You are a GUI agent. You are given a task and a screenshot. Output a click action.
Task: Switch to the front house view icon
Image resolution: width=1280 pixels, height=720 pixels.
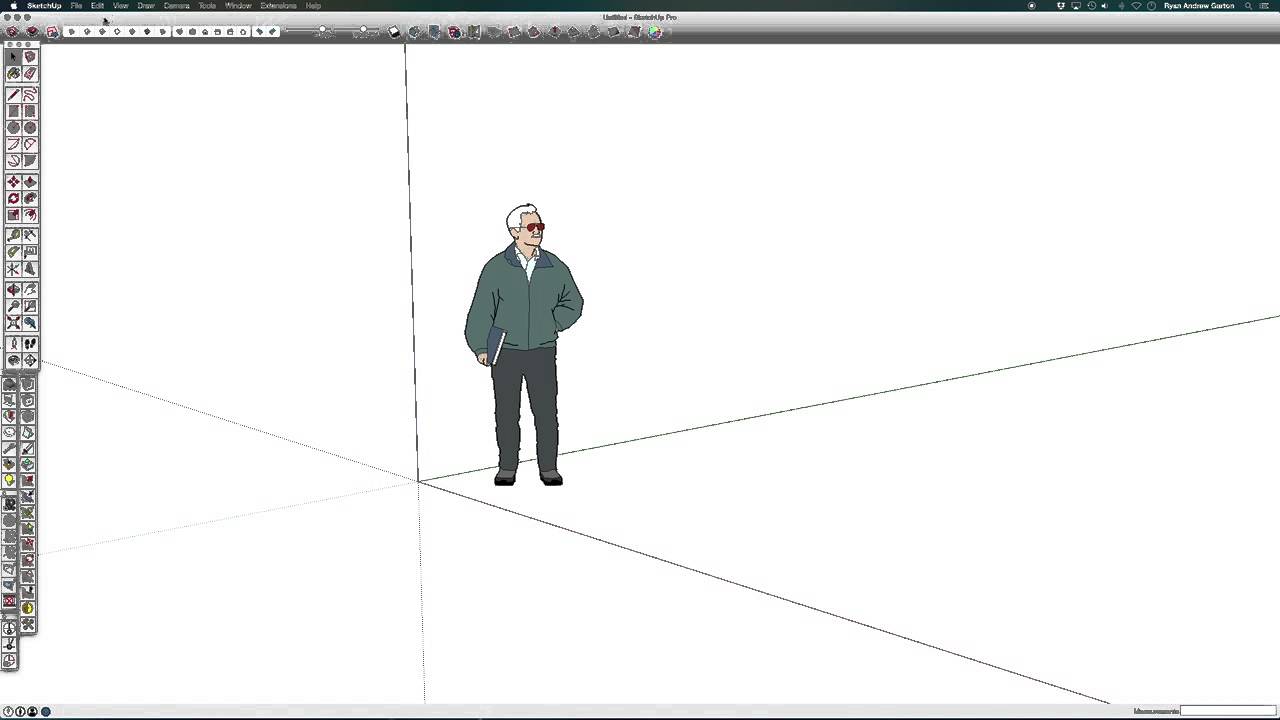205,32
